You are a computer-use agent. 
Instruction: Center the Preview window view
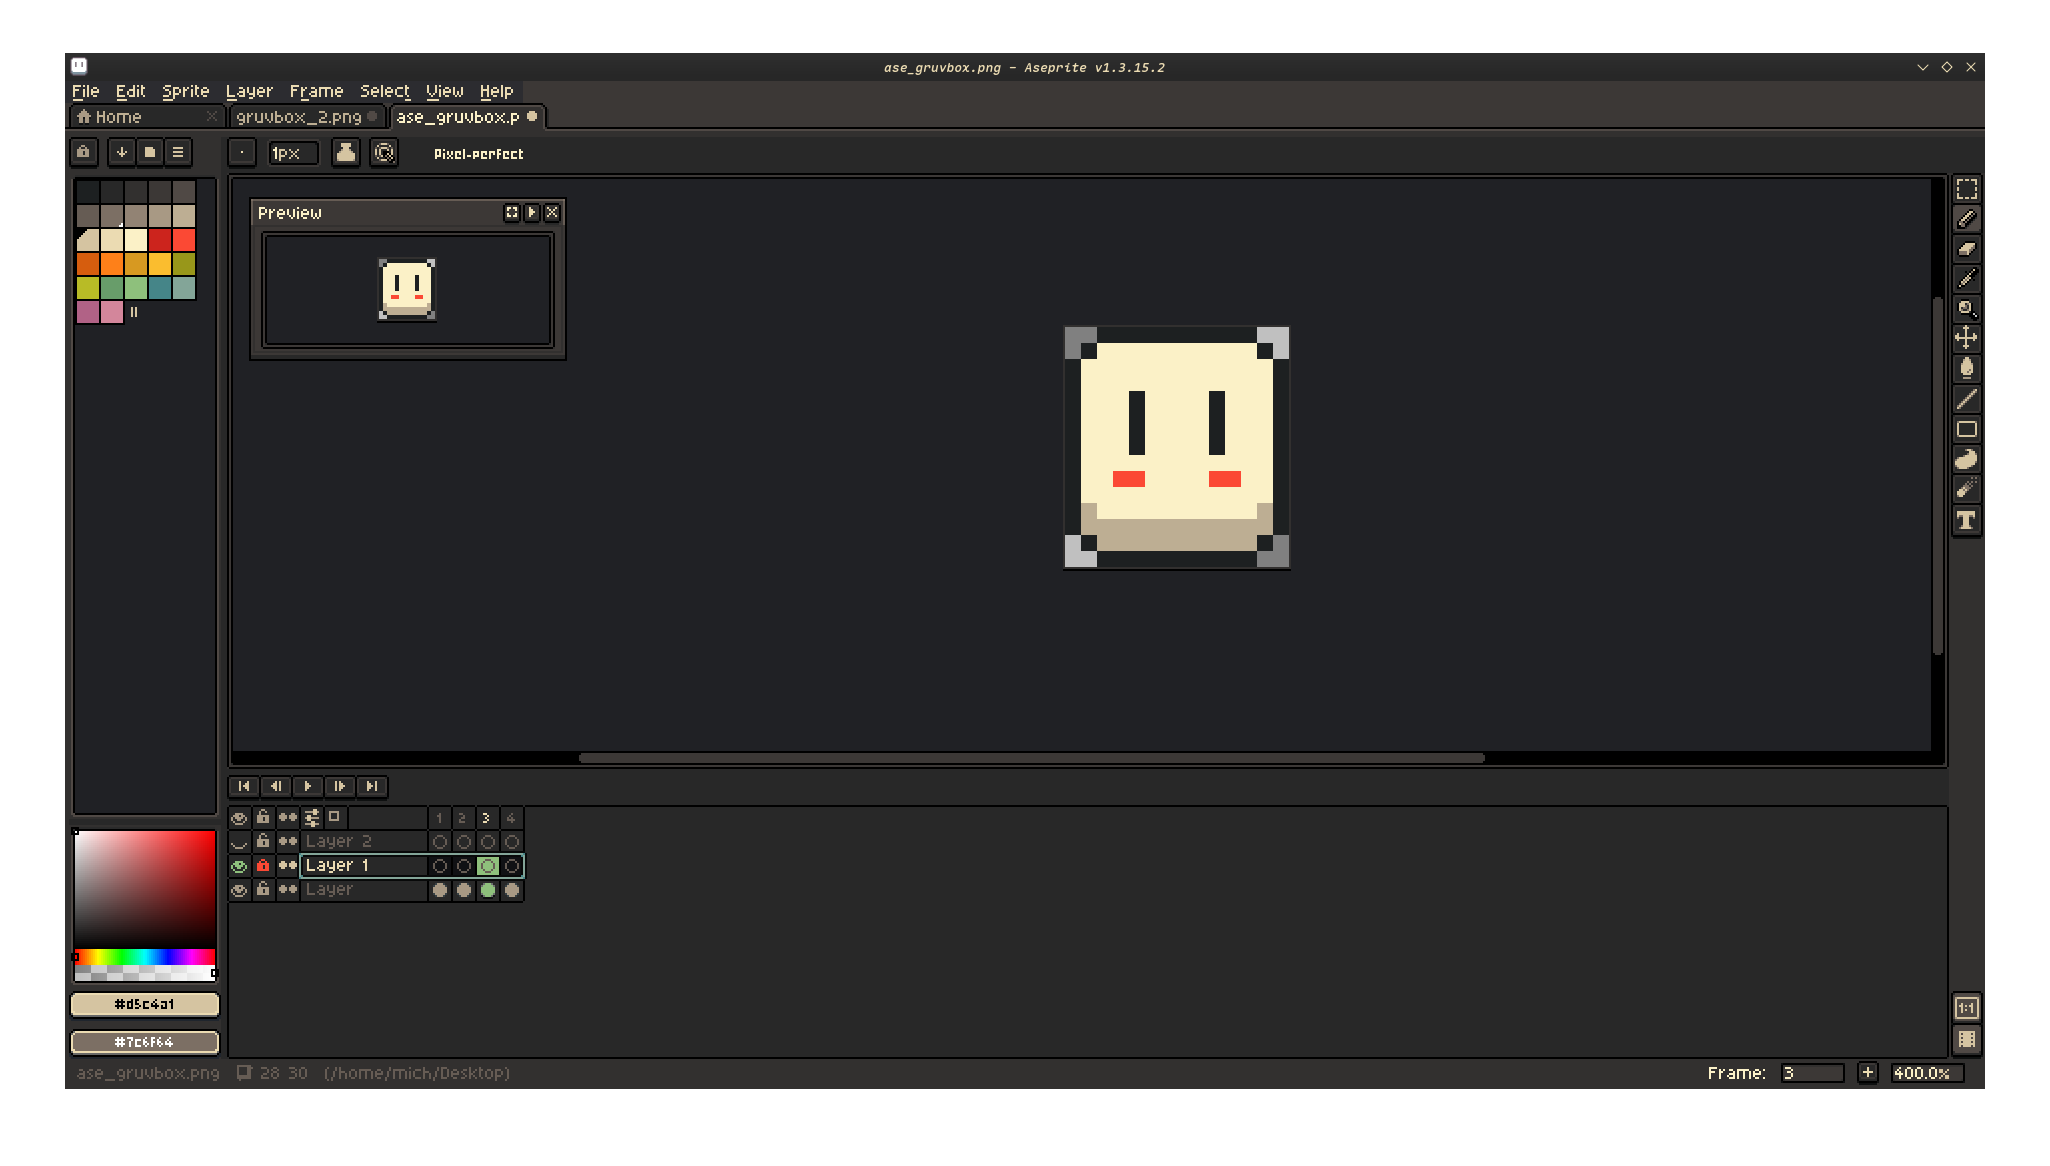pyautogui.click(x=512, y=213)
